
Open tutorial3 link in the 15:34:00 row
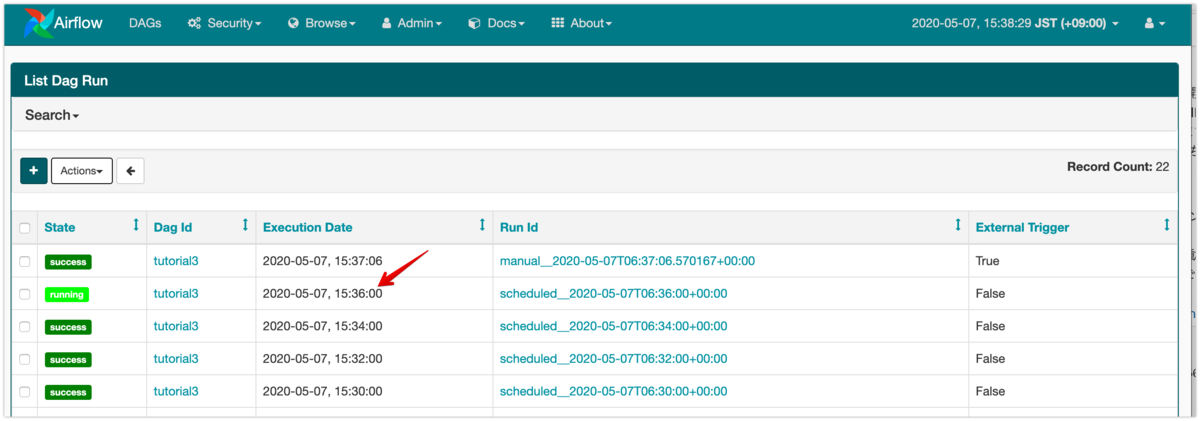176,326
